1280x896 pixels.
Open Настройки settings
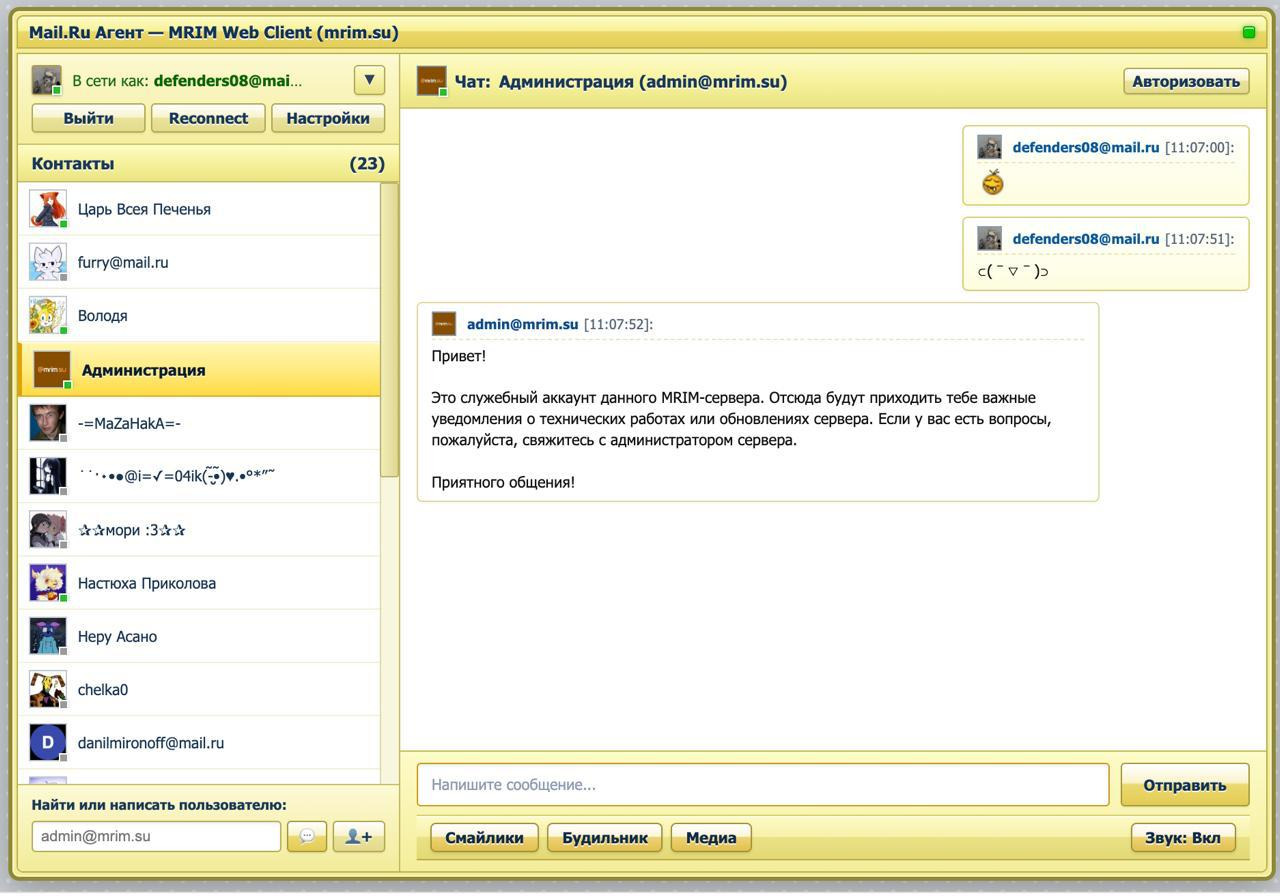pyautogui.click(x=328, y=118)
